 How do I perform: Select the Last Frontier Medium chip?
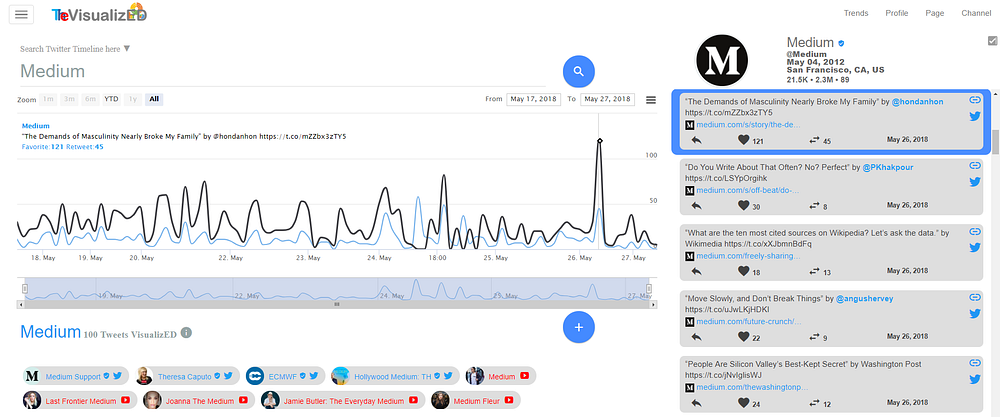click(x=80, y=400)
